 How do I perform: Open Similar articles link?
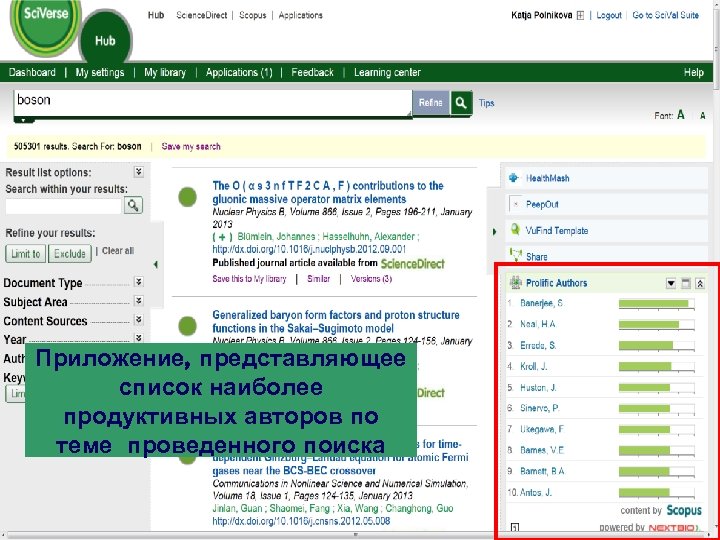point(318,279)
